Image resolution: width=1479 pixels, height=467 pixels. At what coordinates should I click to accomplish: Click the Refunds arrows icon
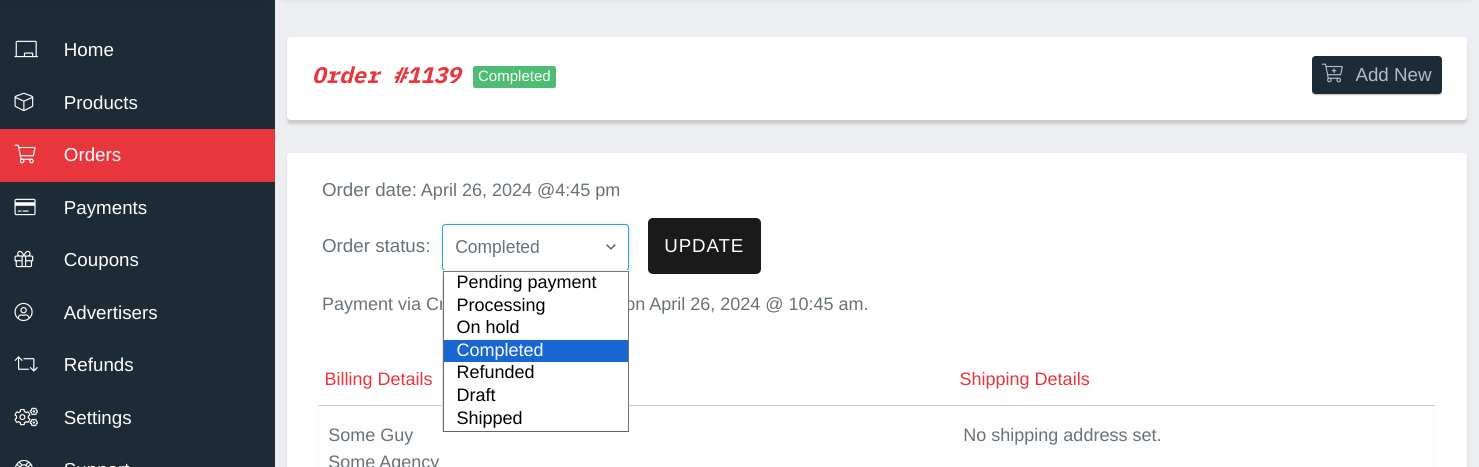[26, 365]
